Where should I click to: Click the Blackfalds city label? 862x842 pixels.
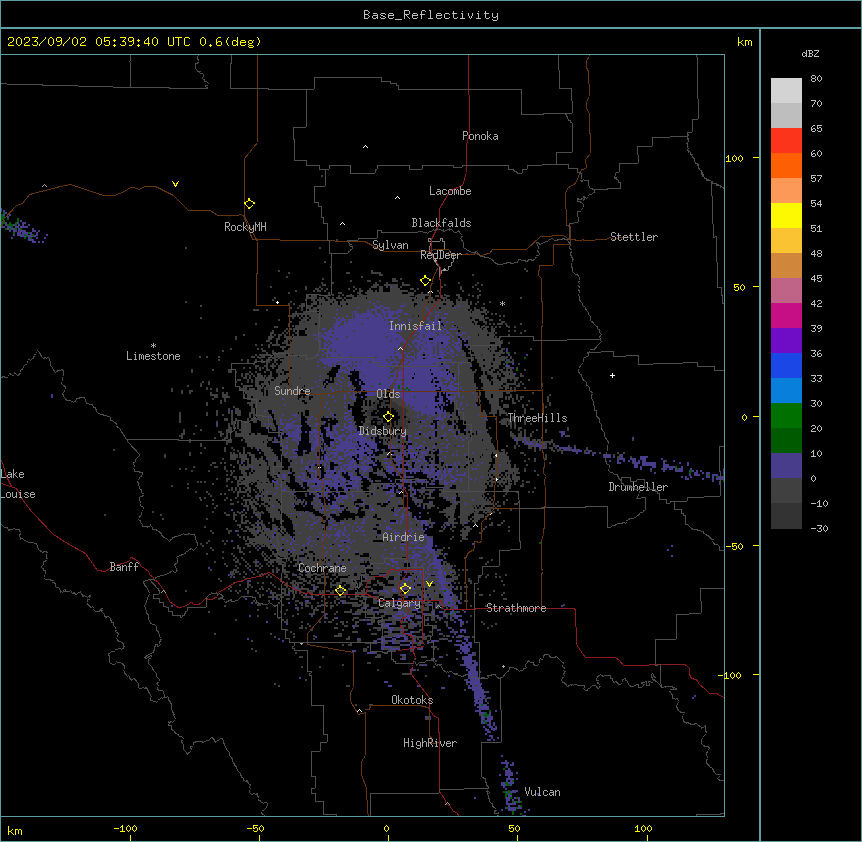441,223
